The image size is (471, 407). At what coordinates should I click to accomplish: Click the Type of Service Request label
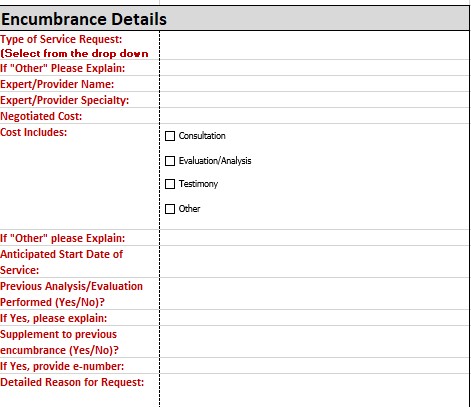61,39
